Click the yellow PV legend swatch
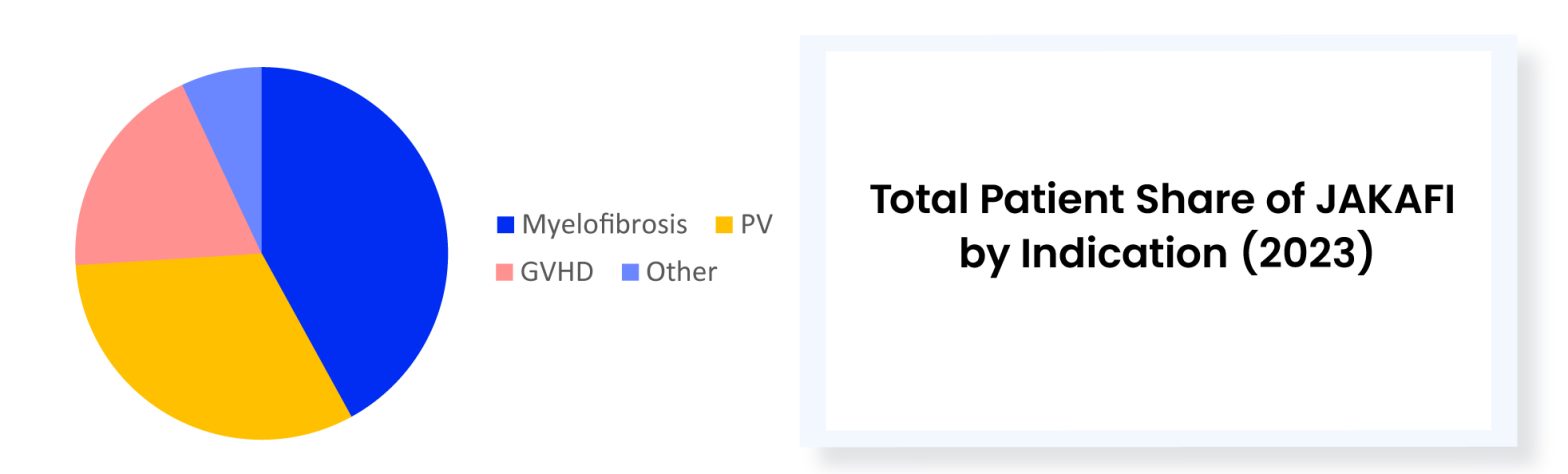Image resolution: width=1568 pixels, height=474 pixels. point(724,225)
